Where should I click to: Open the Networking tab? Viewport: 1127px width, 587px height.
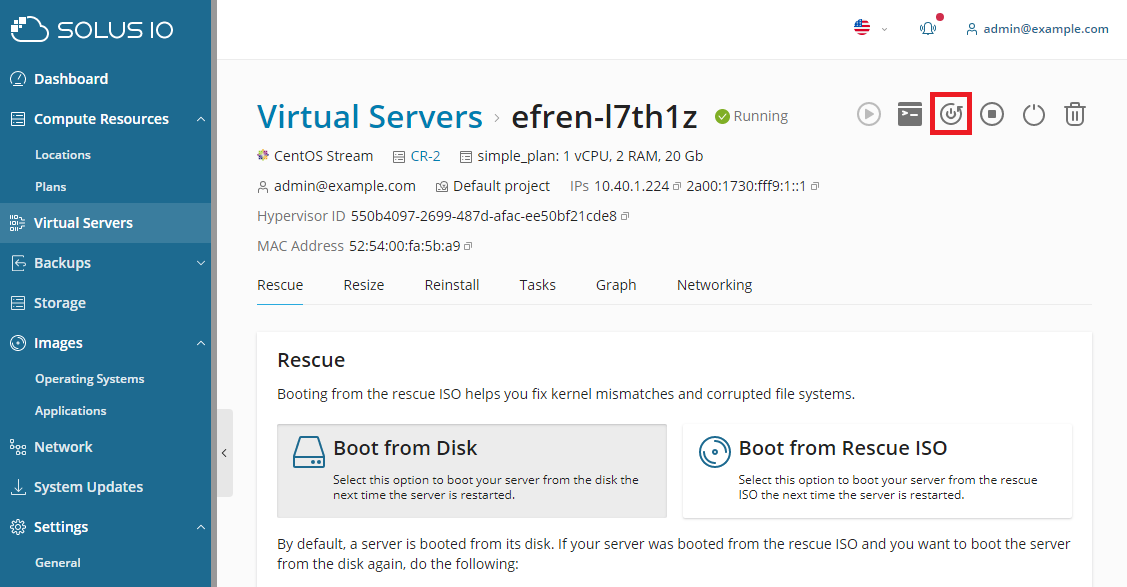tap(714, 285)
